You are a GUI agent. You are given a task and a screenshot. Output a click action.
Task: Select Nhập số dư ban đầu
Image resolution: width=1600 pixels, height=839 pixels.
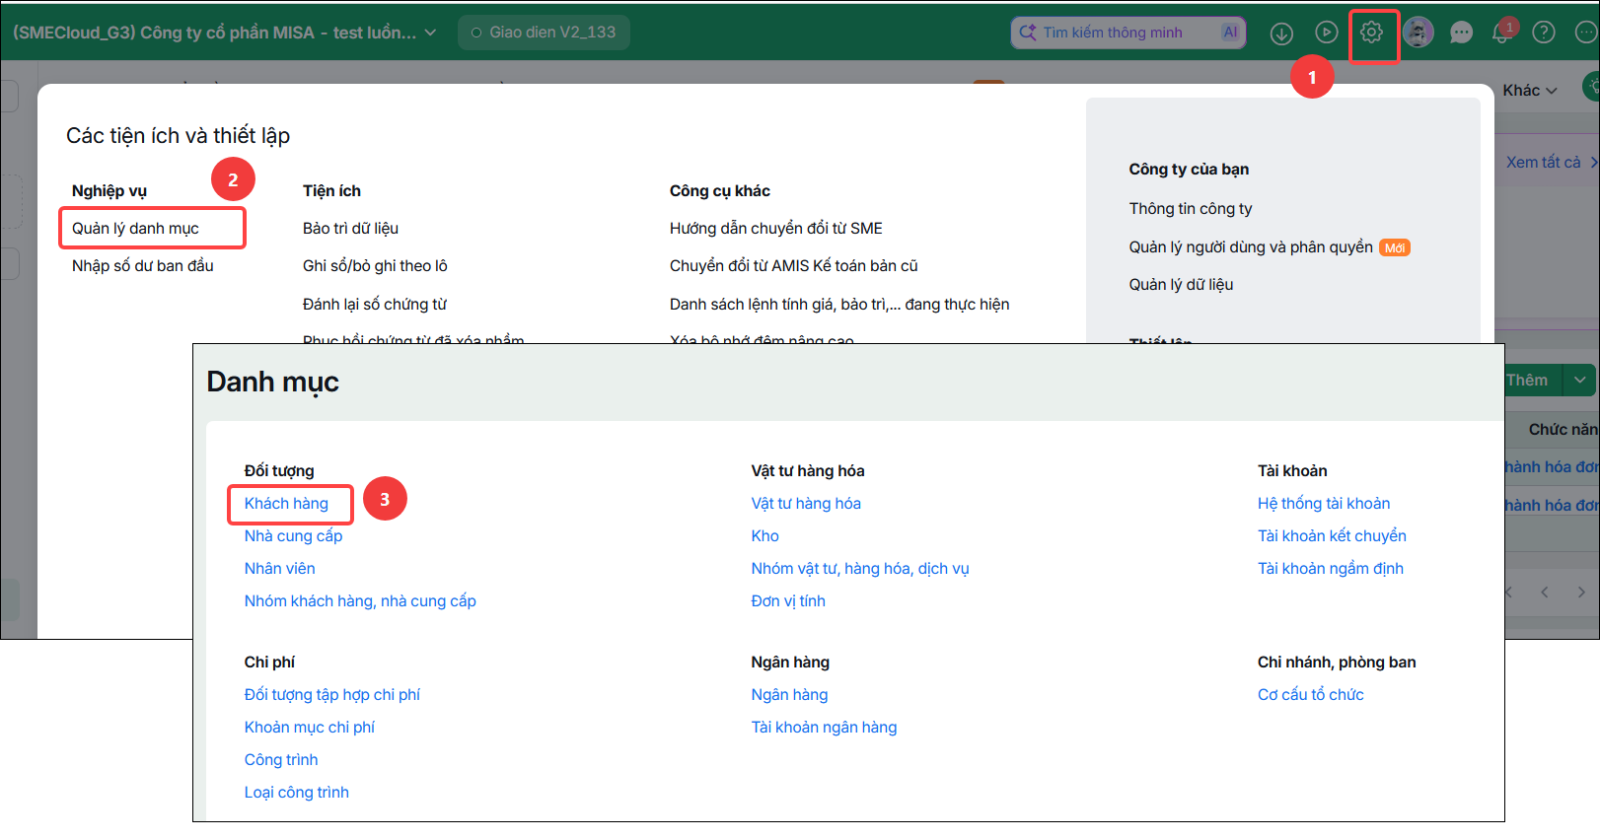[x=143, y=265]
